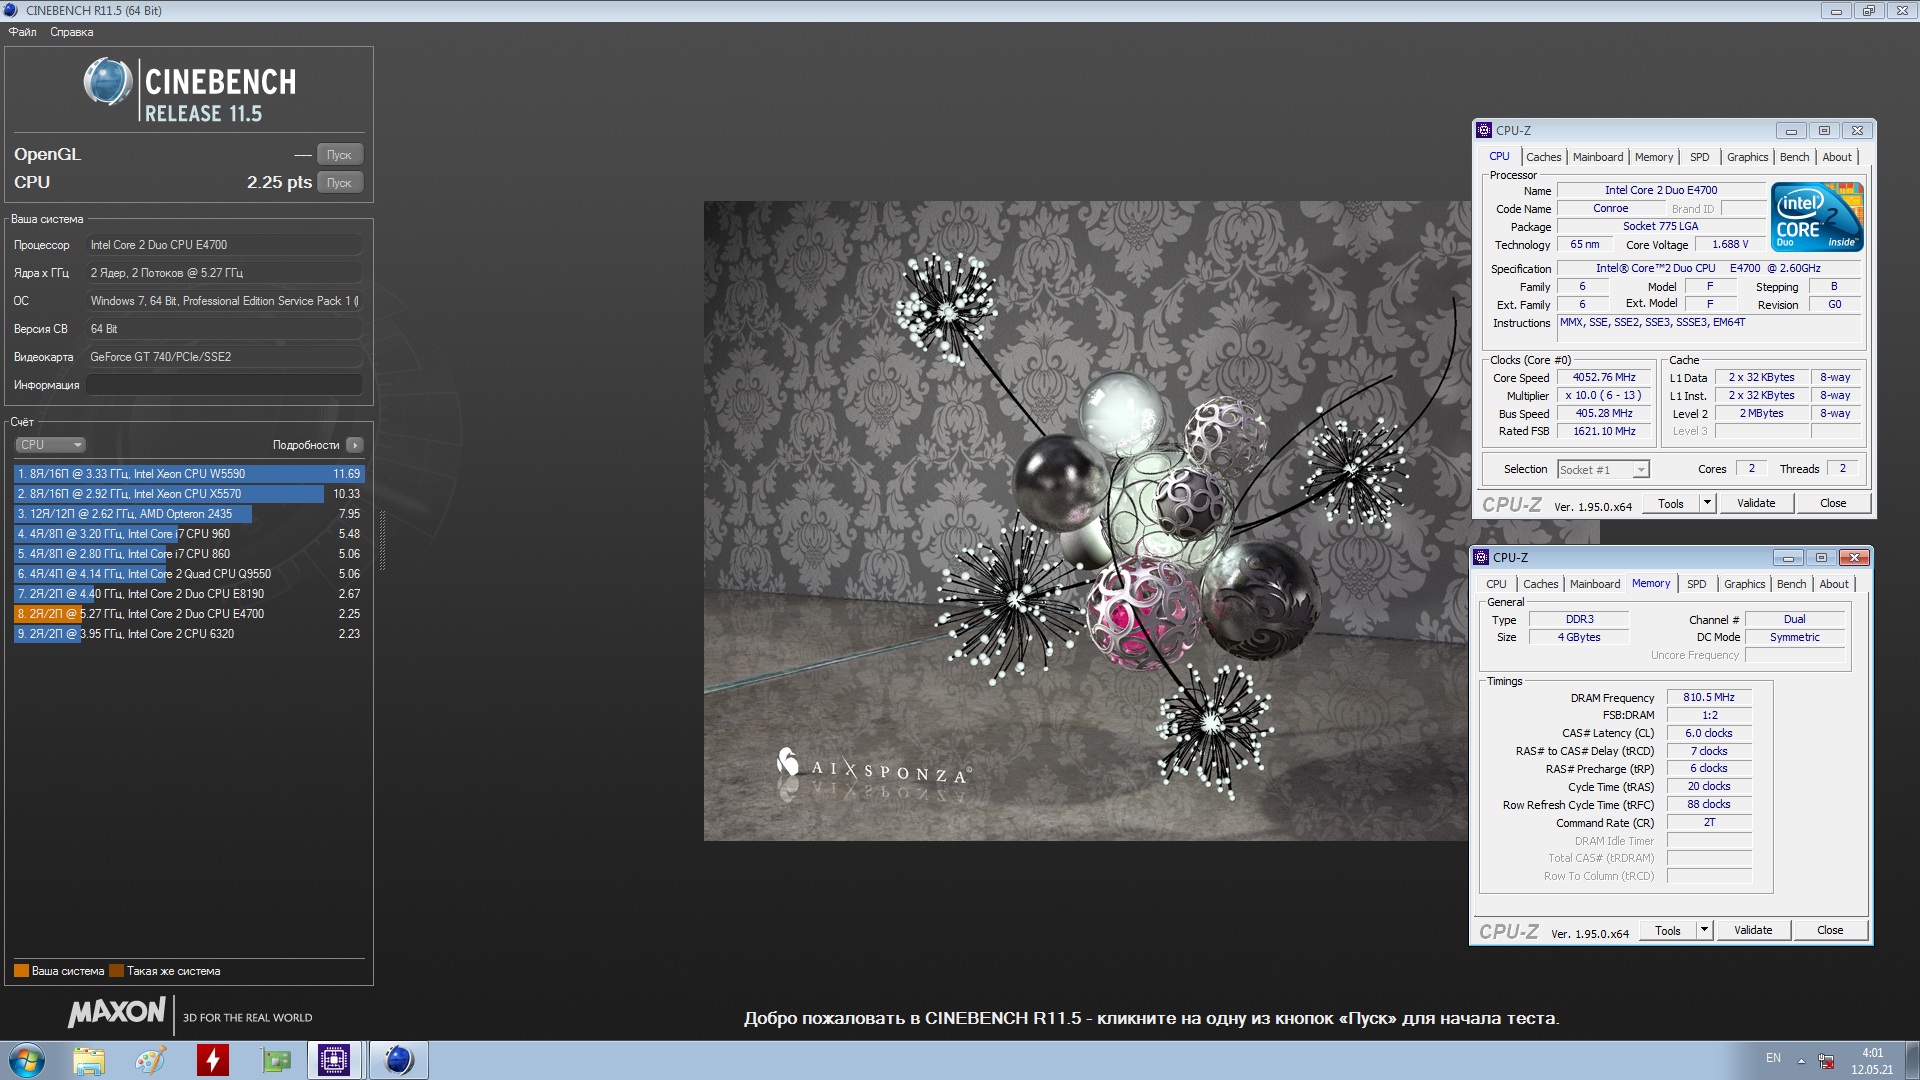This screenshot has height=1080, width=1920.
Task: Click the rendered Aixsponza scene image
Action: tap(1086, 521)
